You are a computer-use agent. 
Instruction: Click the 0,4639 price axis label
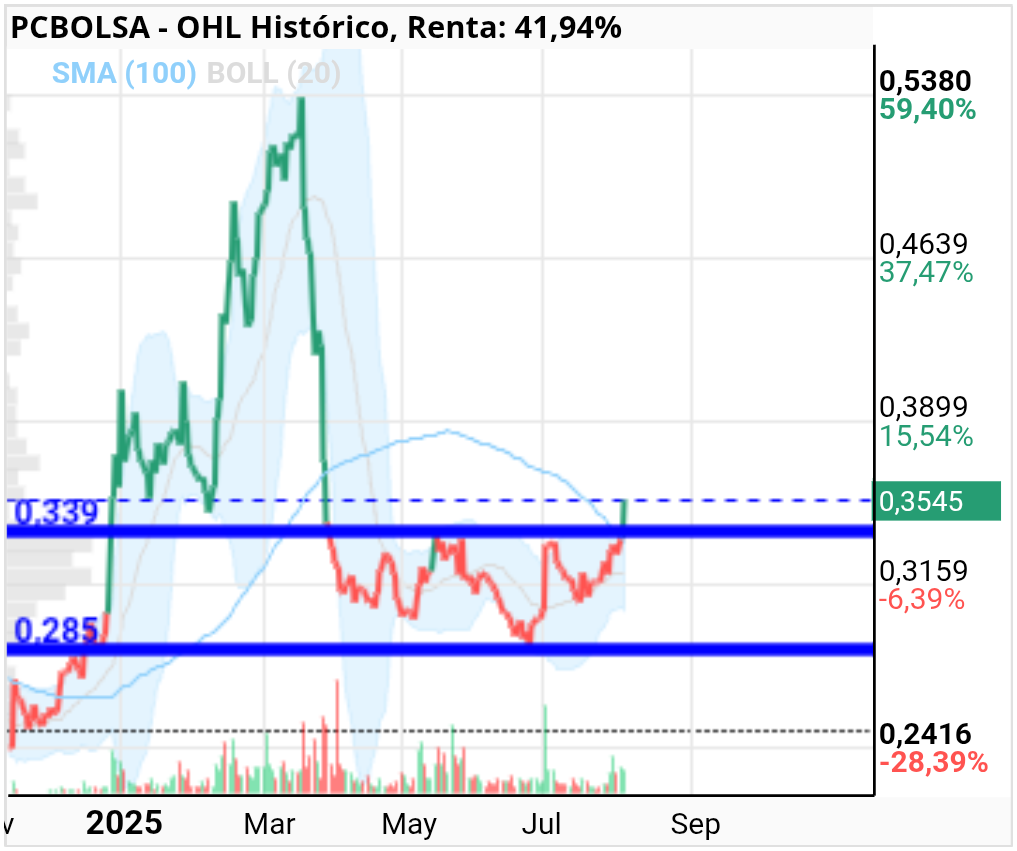click(924, 245)
